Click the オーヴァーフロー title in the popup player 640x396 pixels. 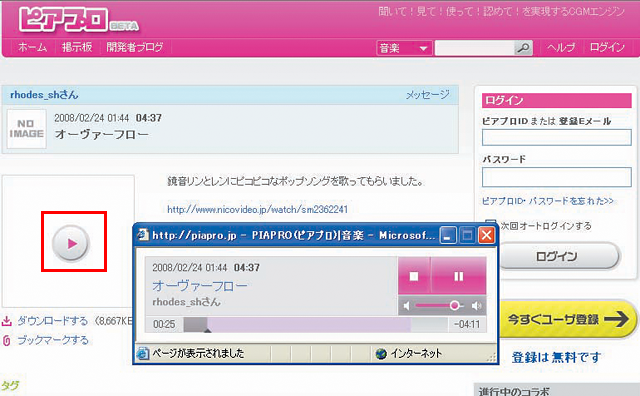point(200,285)
